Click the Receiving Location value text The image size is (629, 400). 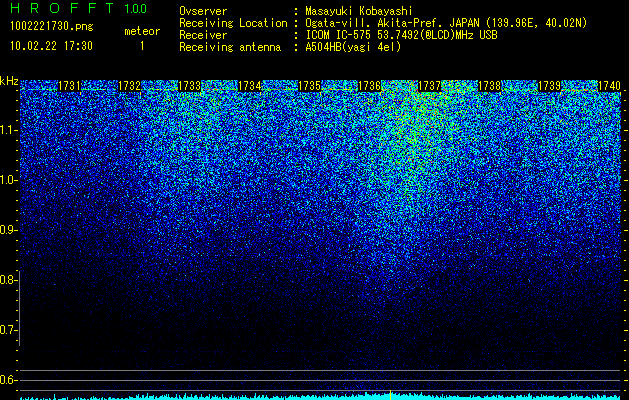446,23
